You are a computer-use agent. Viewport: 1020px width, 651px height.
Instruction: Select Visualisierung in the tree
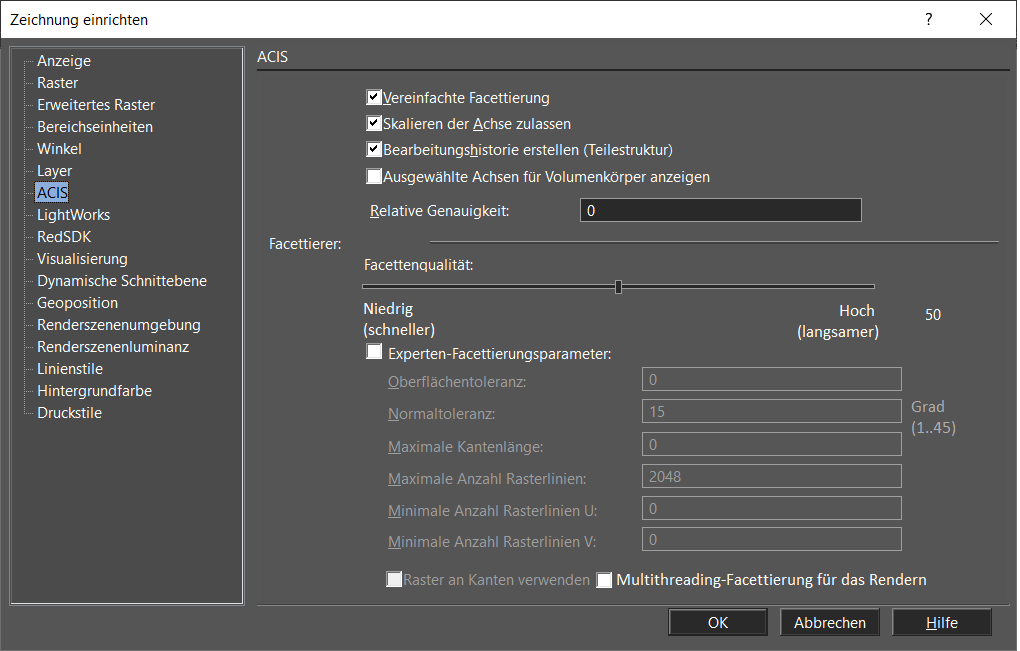tap(82, 259)
